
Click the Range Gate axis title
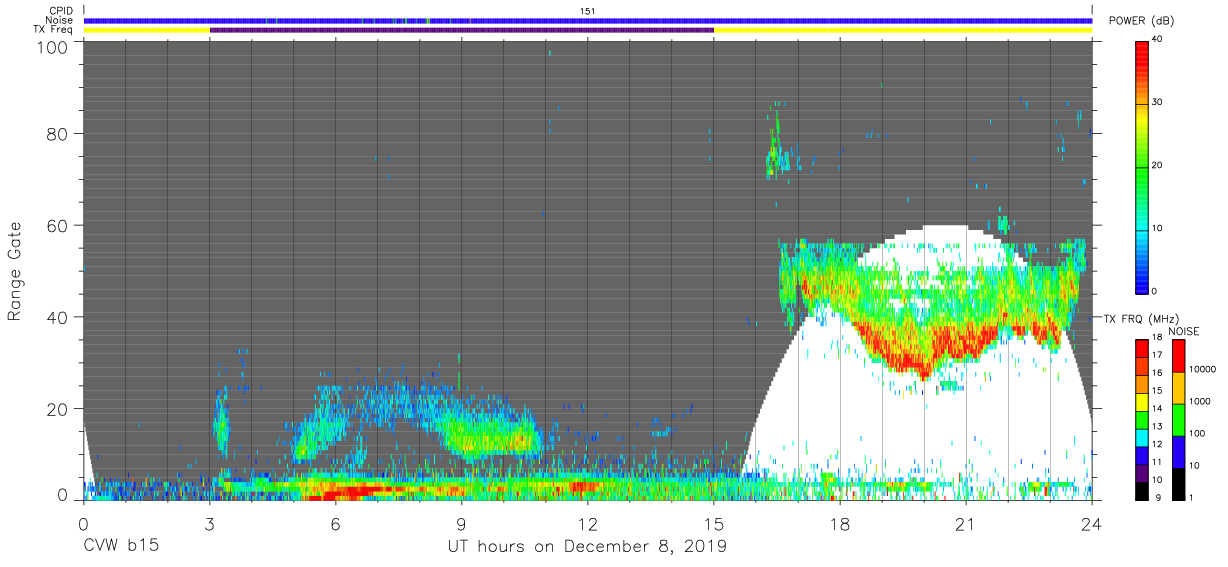pyautogui.click(x=15, y=272)
